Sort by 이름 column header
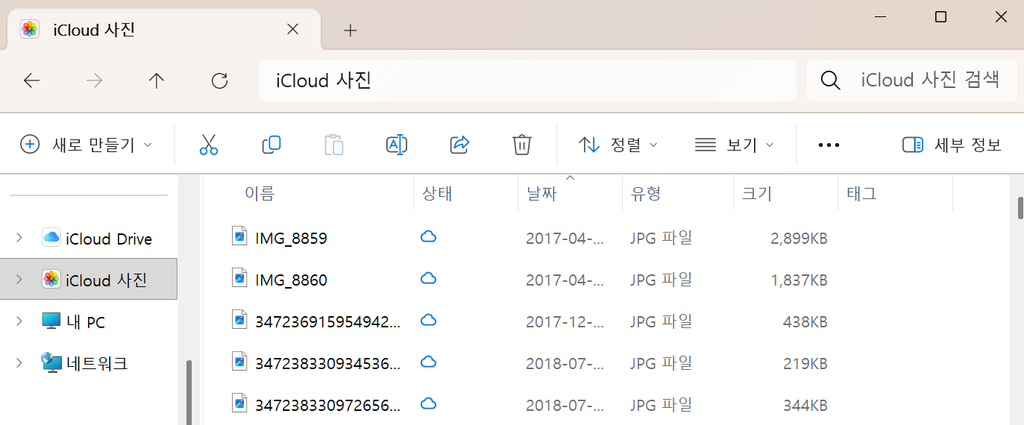1024x425 pixels. point(309,193)
